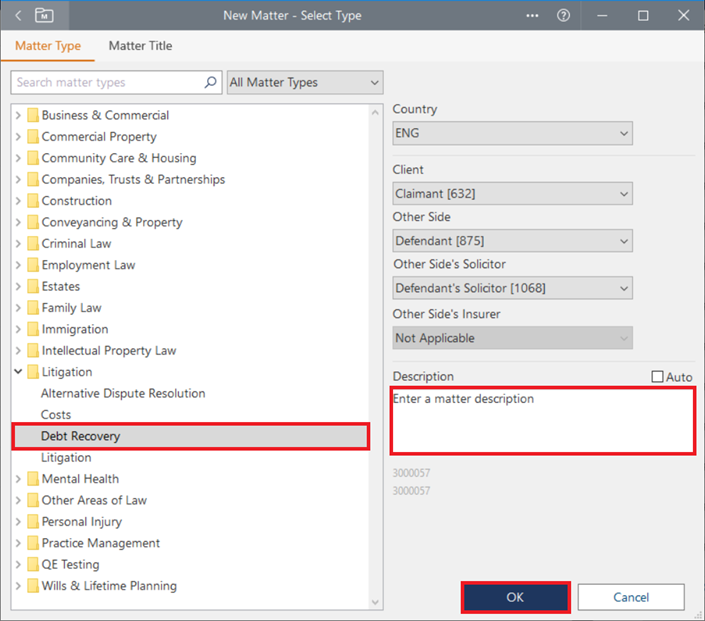Screen dimensions: 705x621
Task: Select the Matter Type tab
Action: [x=48, y=46]
